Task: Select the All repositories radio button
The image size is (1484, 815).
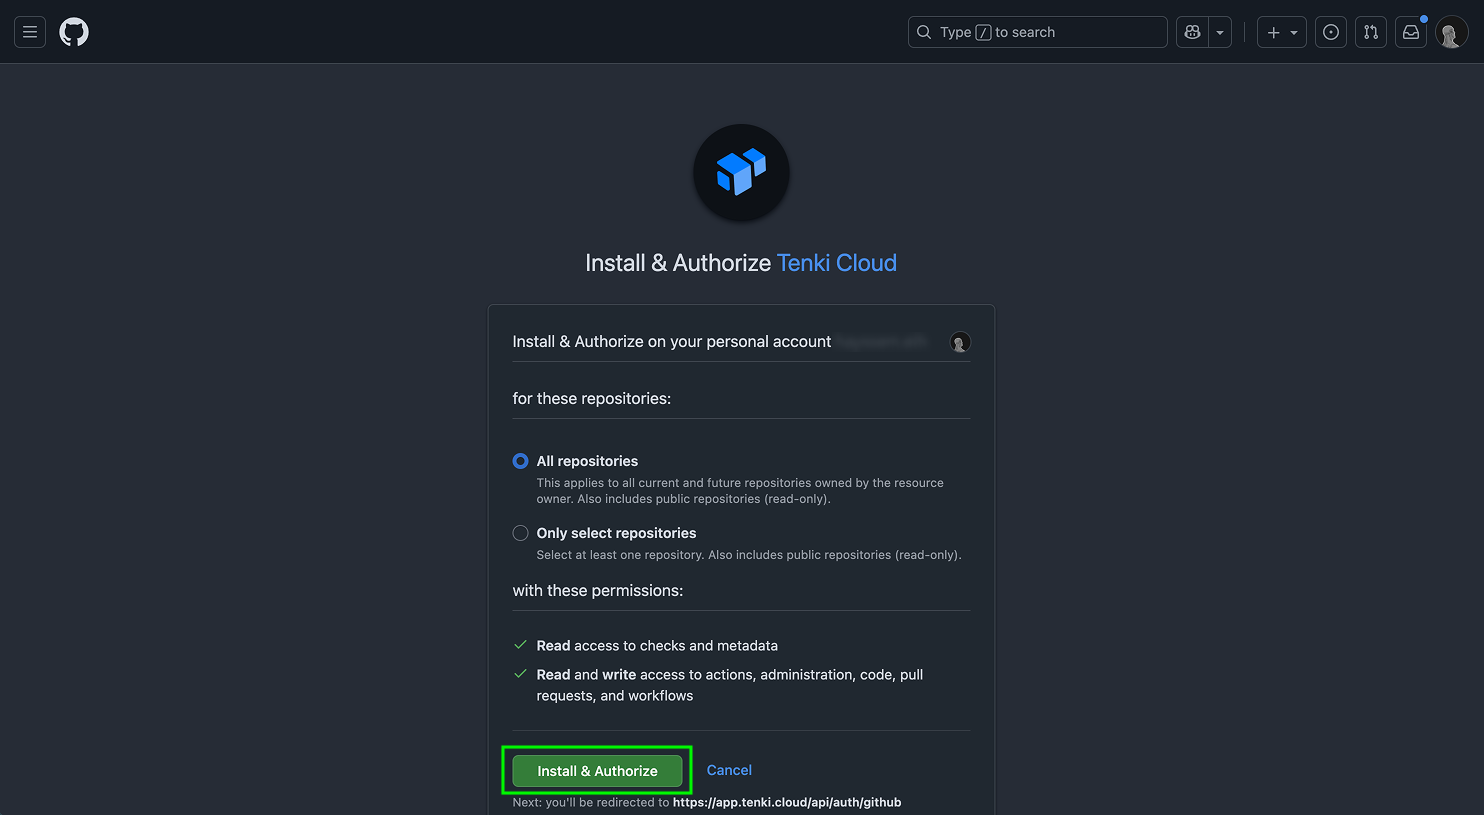Action: [x=520, y=461]
